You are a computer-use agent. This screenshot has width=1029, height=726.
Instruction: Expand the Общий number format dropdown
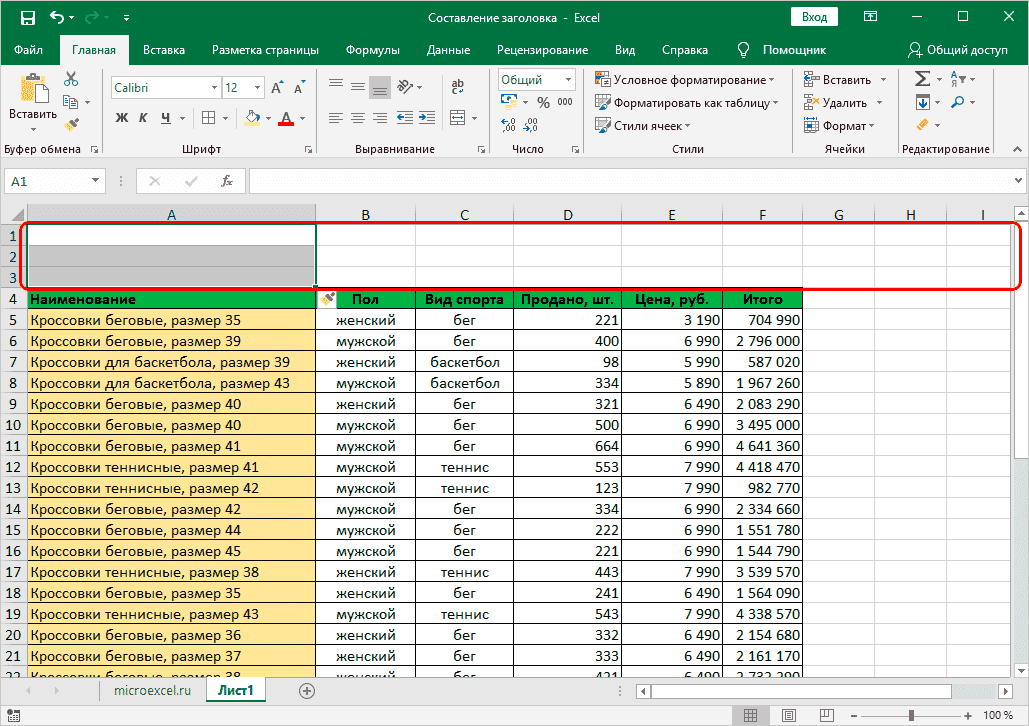click(x=568, y=80)
